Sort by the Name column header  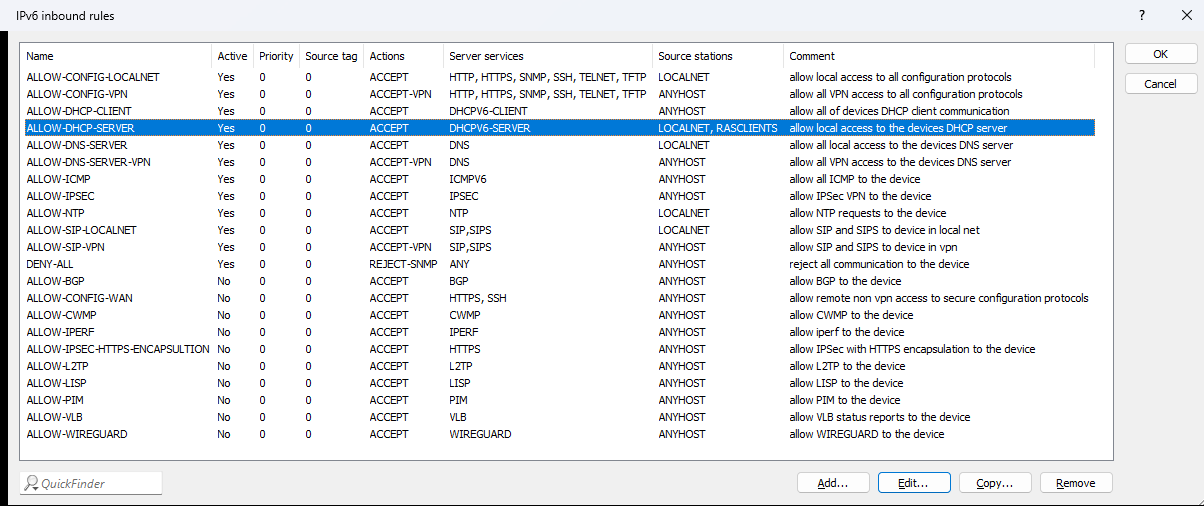[116, 56]
